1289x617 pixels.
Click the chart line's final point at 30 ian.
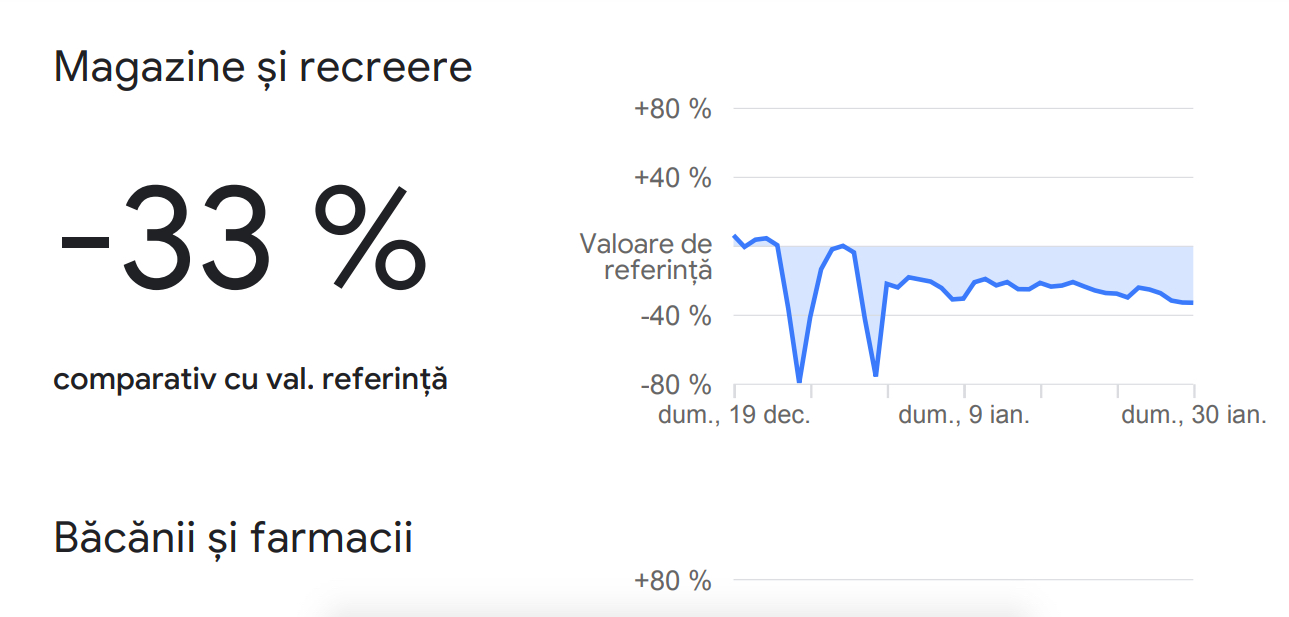pyautogui.click(x=1192, y=303)
